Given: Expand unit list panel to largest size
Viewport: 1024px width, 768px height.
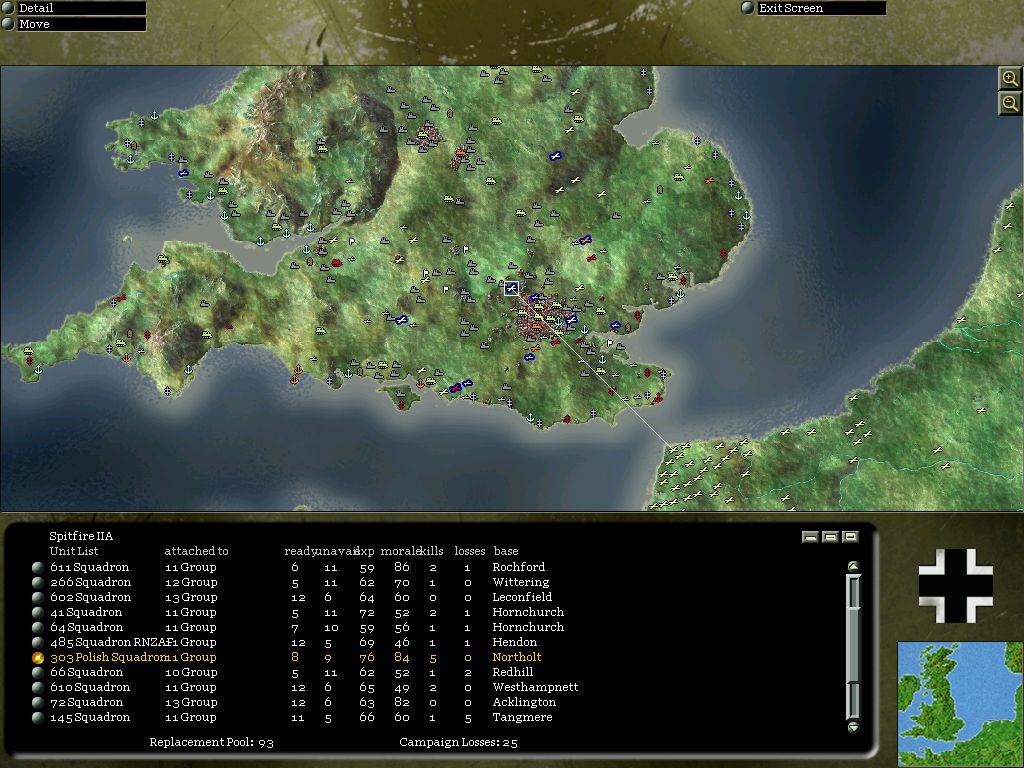Looking at the screenshot, I should (850, 537).
